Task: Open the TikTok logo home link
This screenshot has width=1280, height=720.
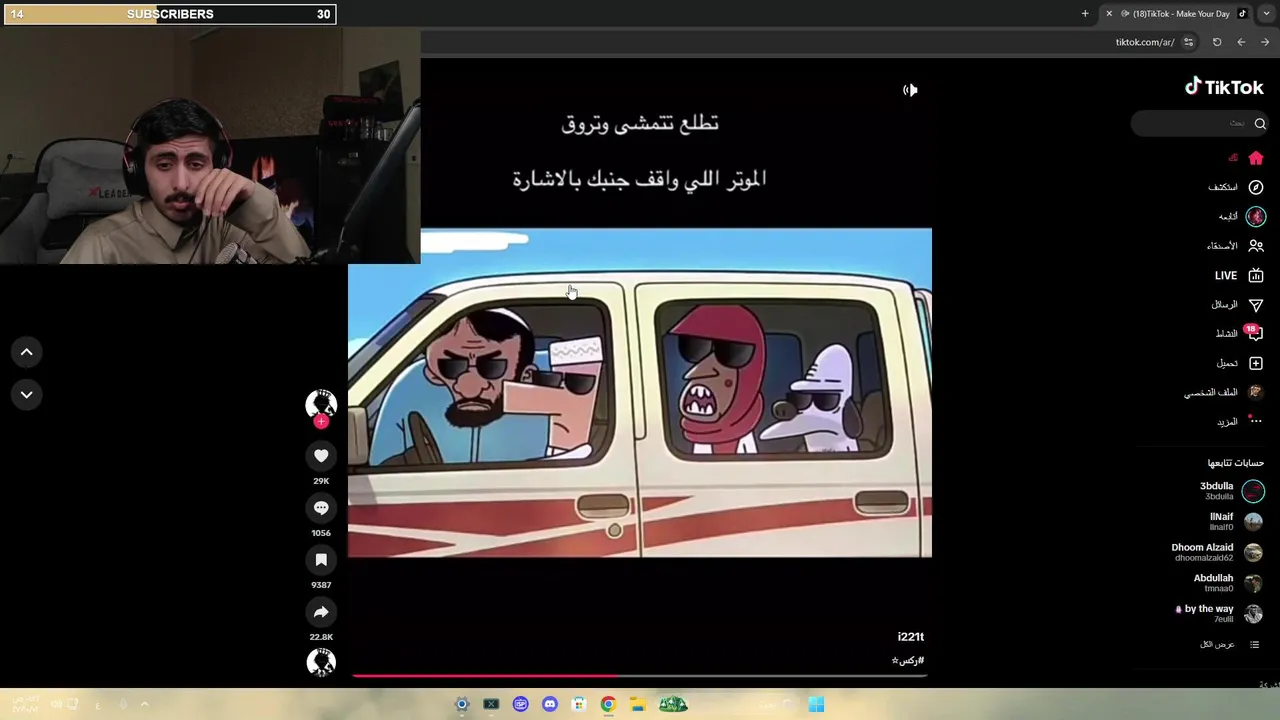Action: (x=1224, y=87)
